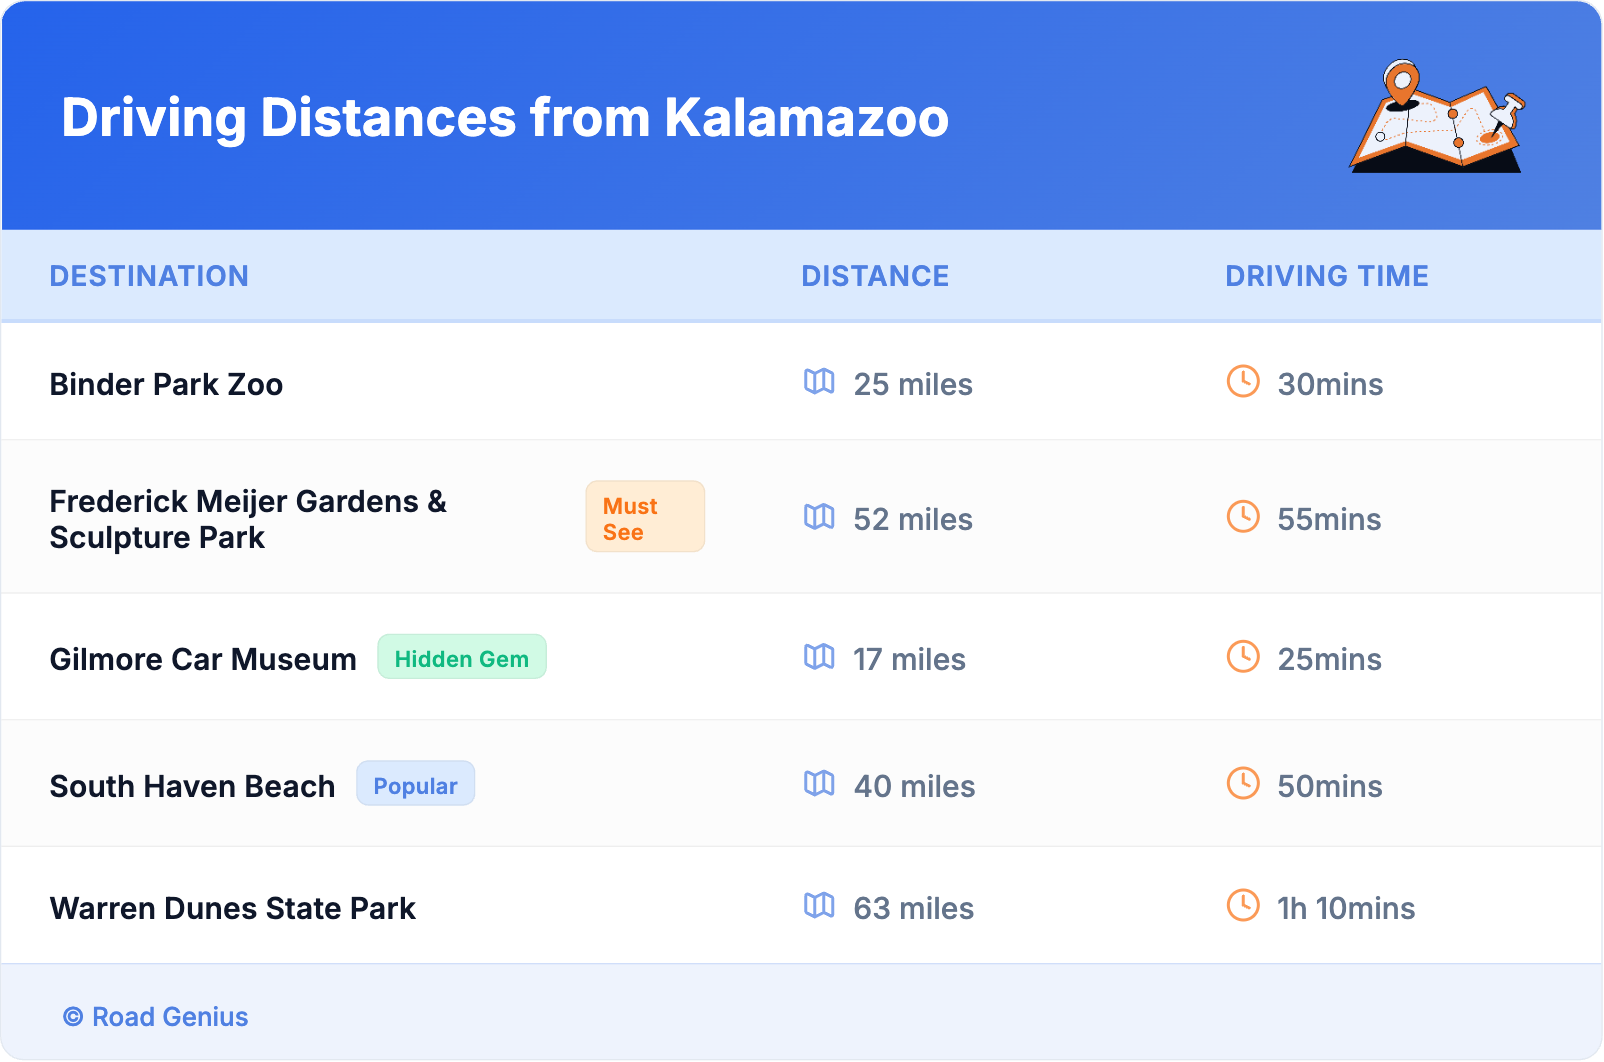Click the map icon beside 63 miles
Screen dimensions: 1604x1062
point(819,906)
